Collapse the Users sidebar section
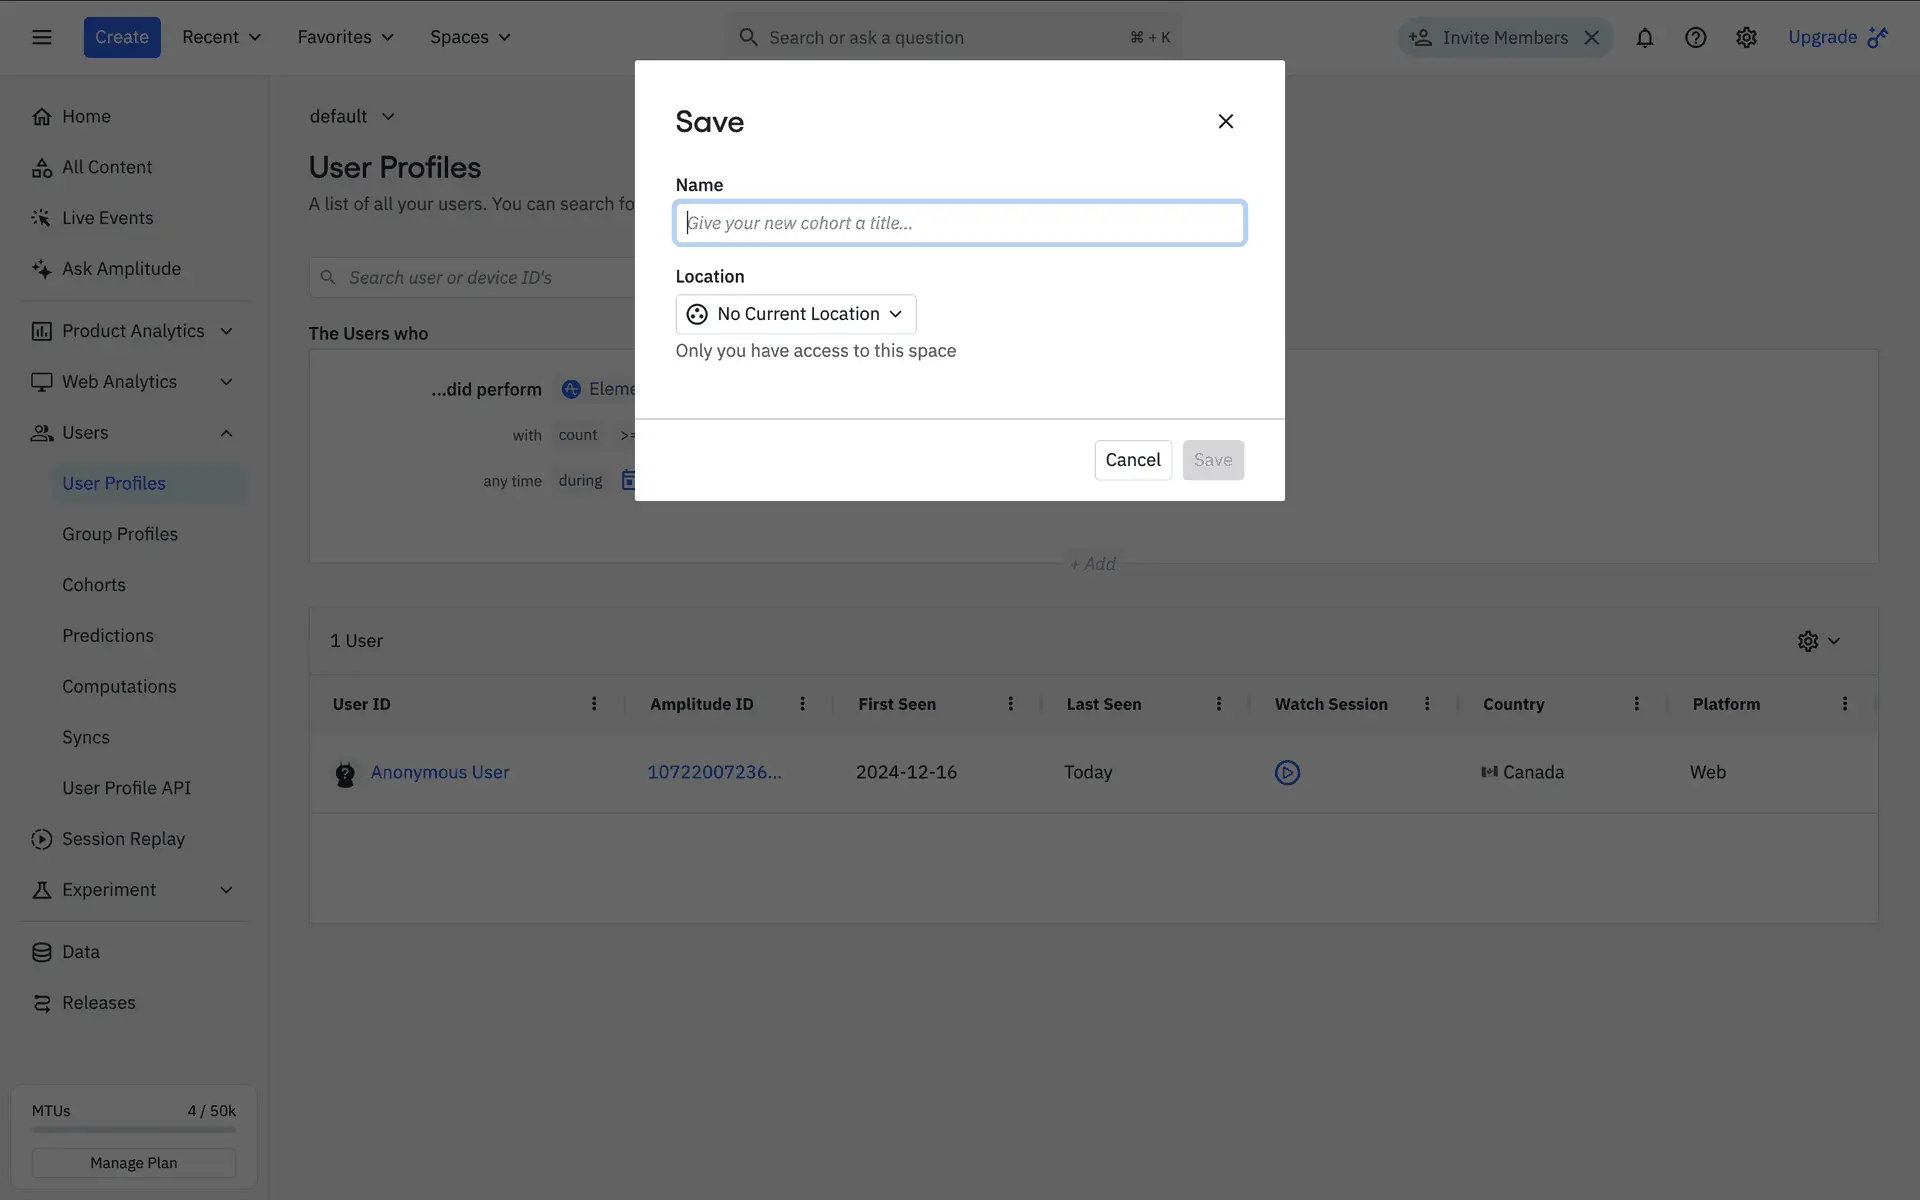This screenshot has width=1920, height=1200. pyautogui.click(x=226, y=433)
